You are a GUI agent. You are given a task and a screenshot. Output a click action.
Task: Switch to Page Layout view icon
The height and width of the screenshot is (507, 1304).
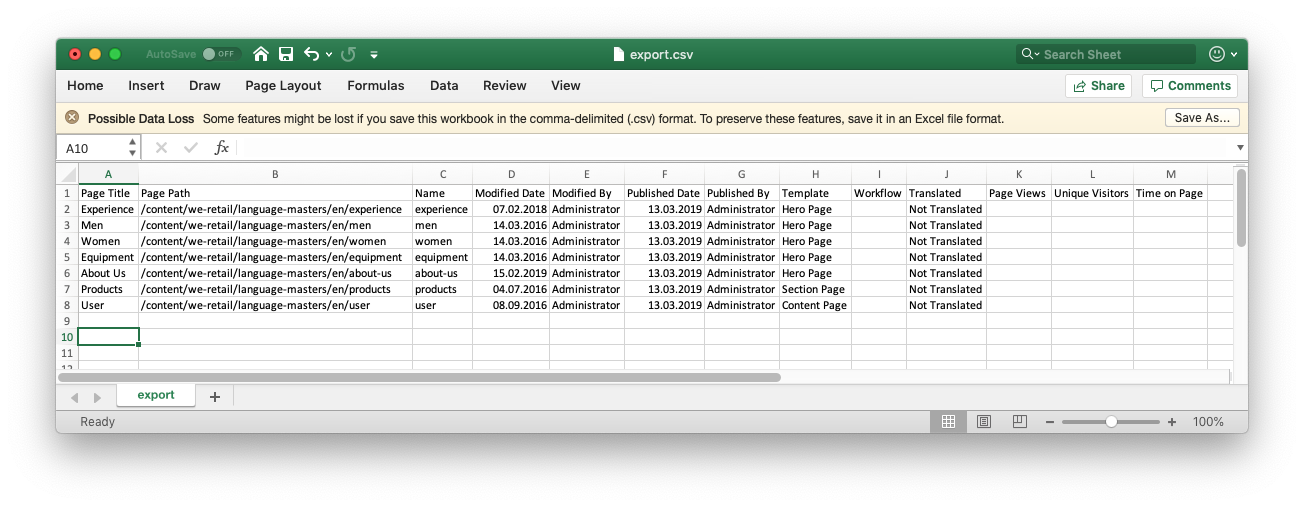pyautogui.click(x=983, y=422)
